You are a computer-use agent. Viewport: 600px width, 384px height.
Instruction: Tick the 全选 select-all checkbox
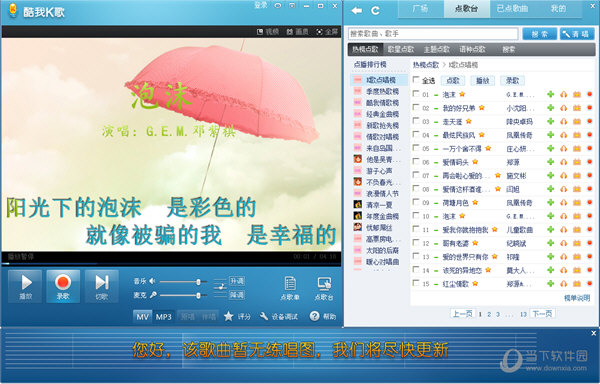(x=416, y=80)
